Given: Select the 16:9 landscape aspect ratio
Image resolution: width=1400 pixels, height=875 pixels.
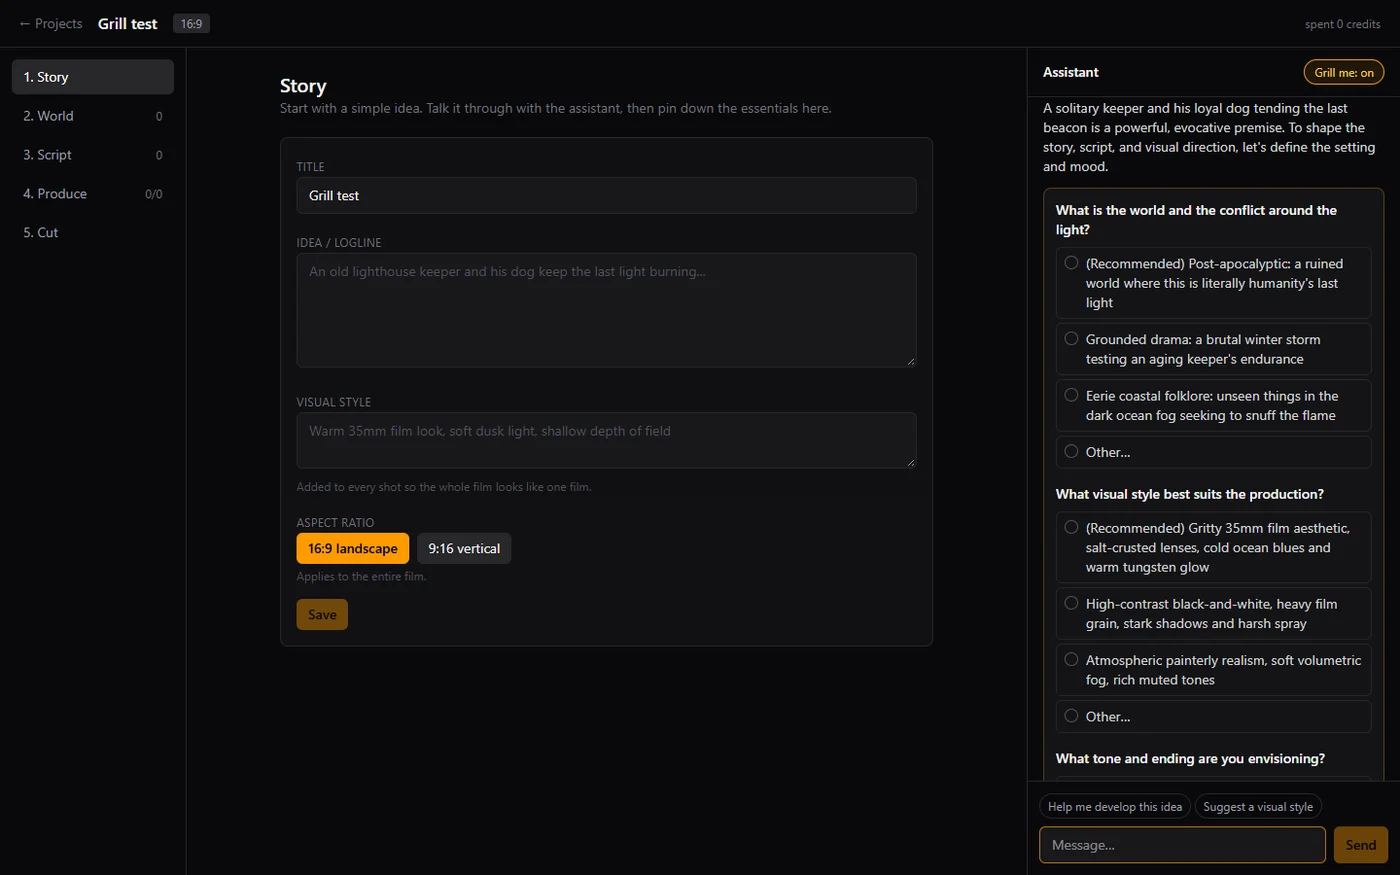Looking at the screenshot, I should [x=352, y=548].
